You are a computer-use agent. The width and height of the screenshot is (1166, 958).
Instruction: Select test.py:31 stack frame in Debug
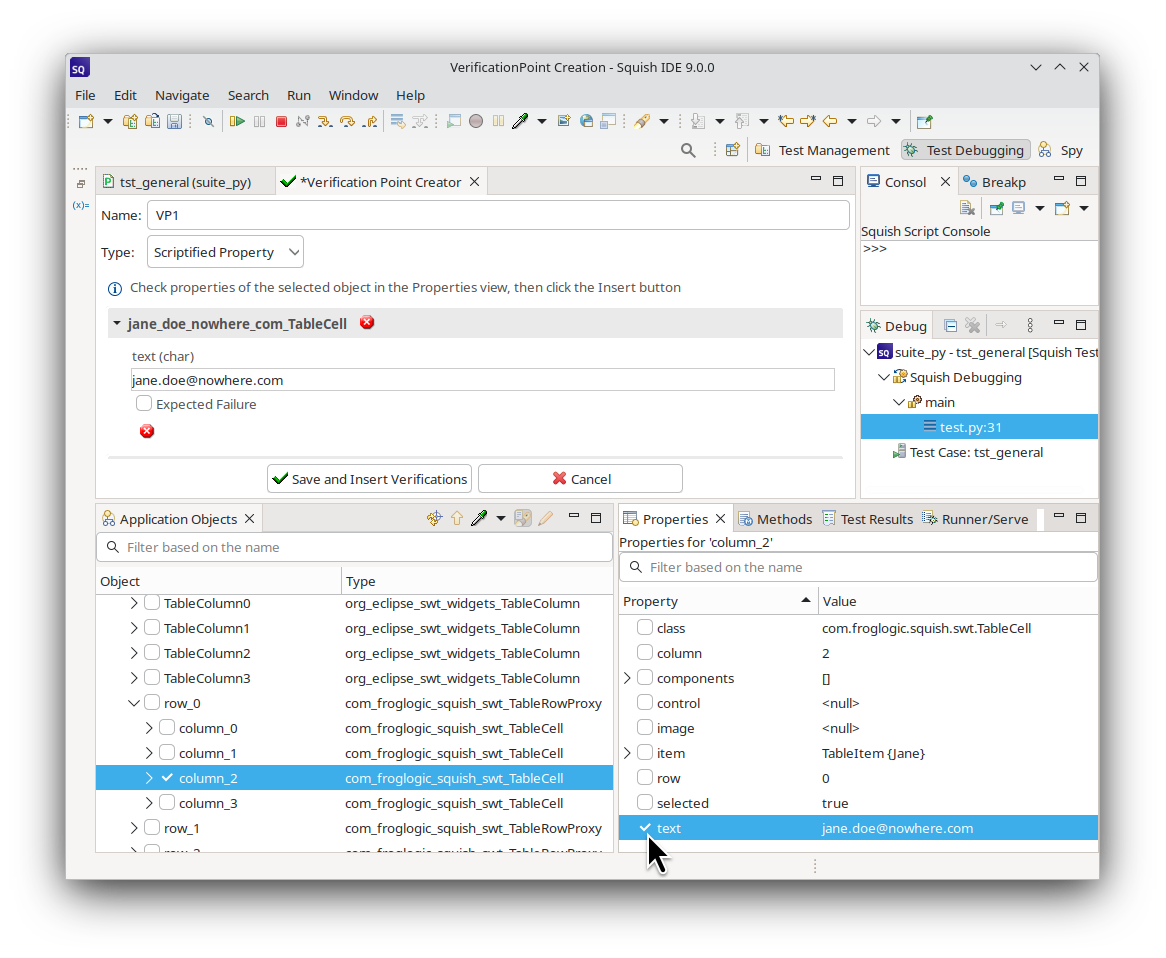pos(970,427)
